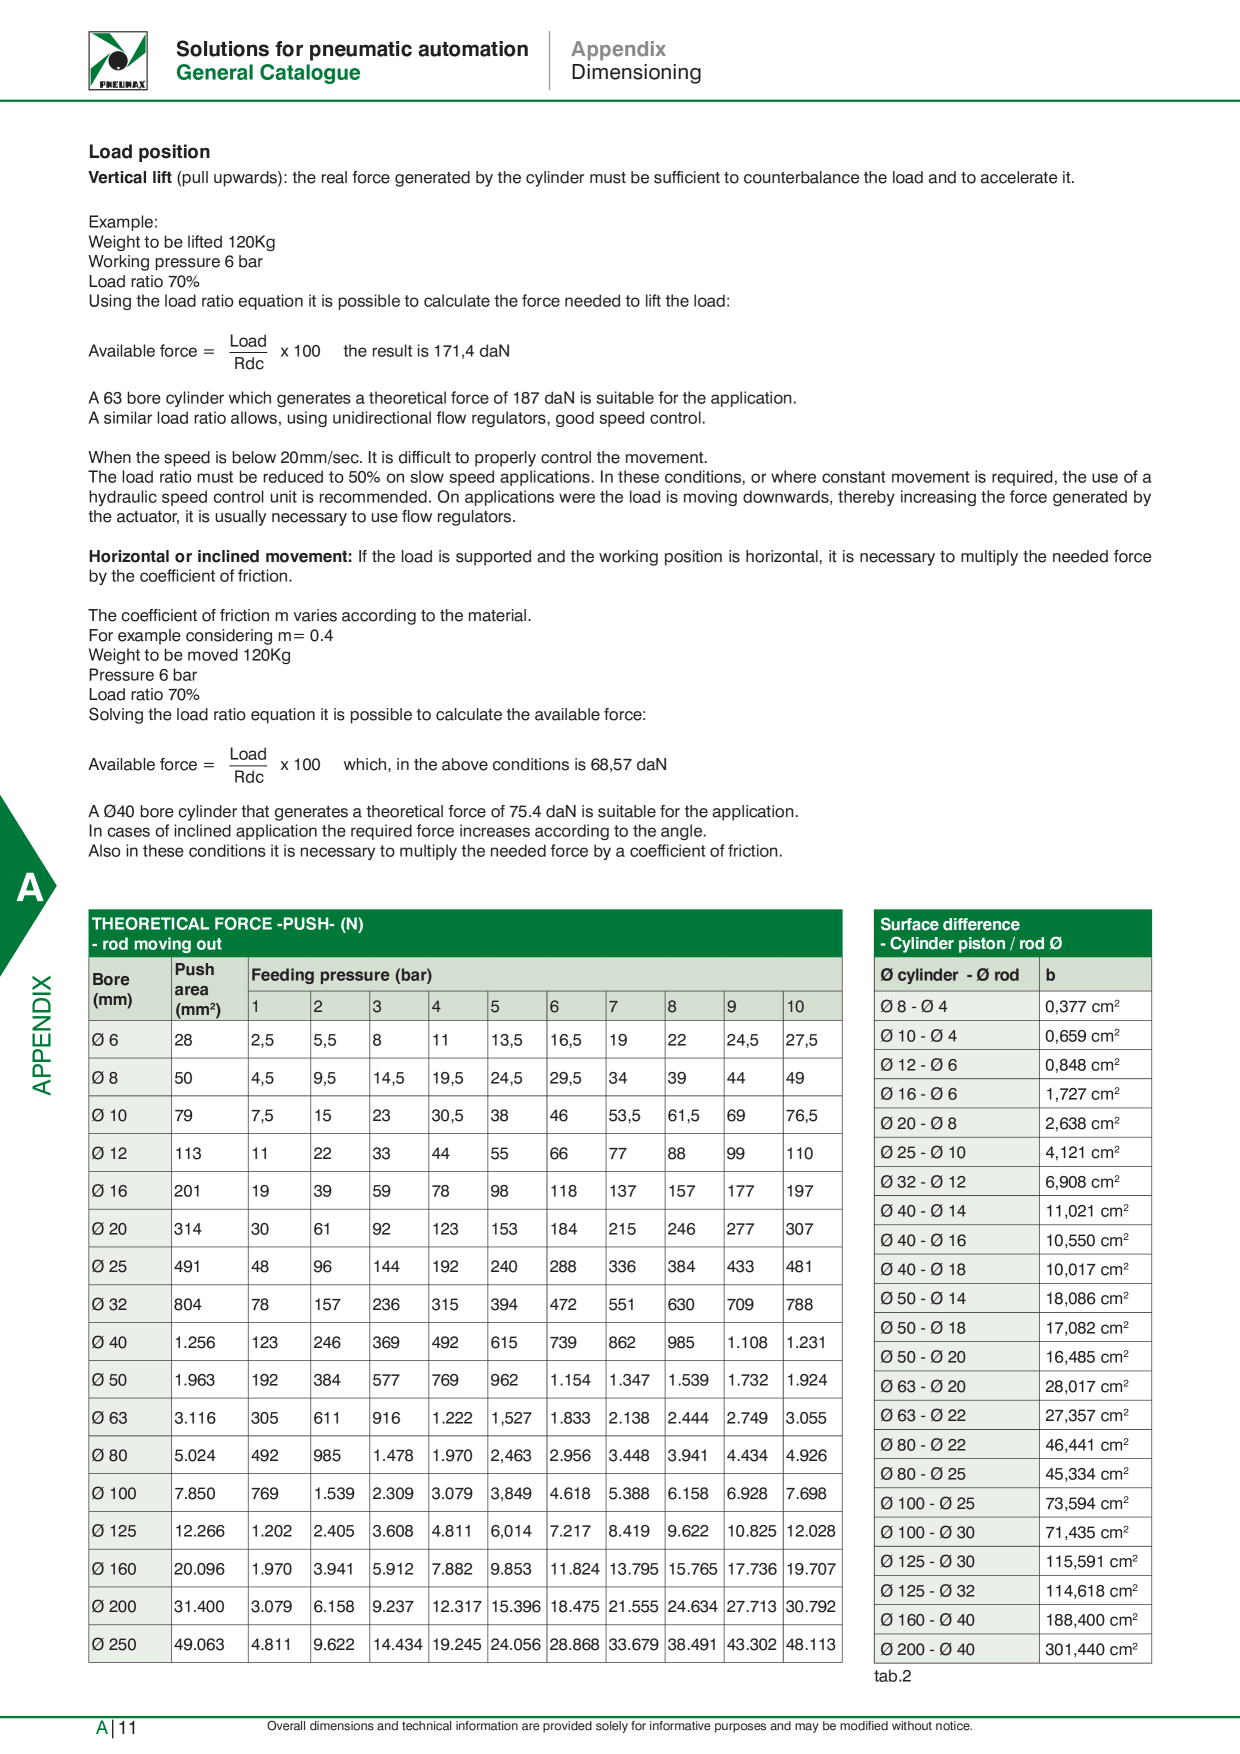Click 'the result is 171,4 daN' text
The image size is (1240, 1754).
426,351
